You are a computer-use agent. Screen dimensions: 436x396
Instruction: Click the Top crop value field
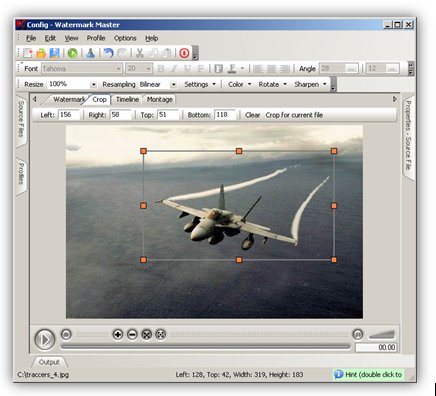(x=168, y=115)
